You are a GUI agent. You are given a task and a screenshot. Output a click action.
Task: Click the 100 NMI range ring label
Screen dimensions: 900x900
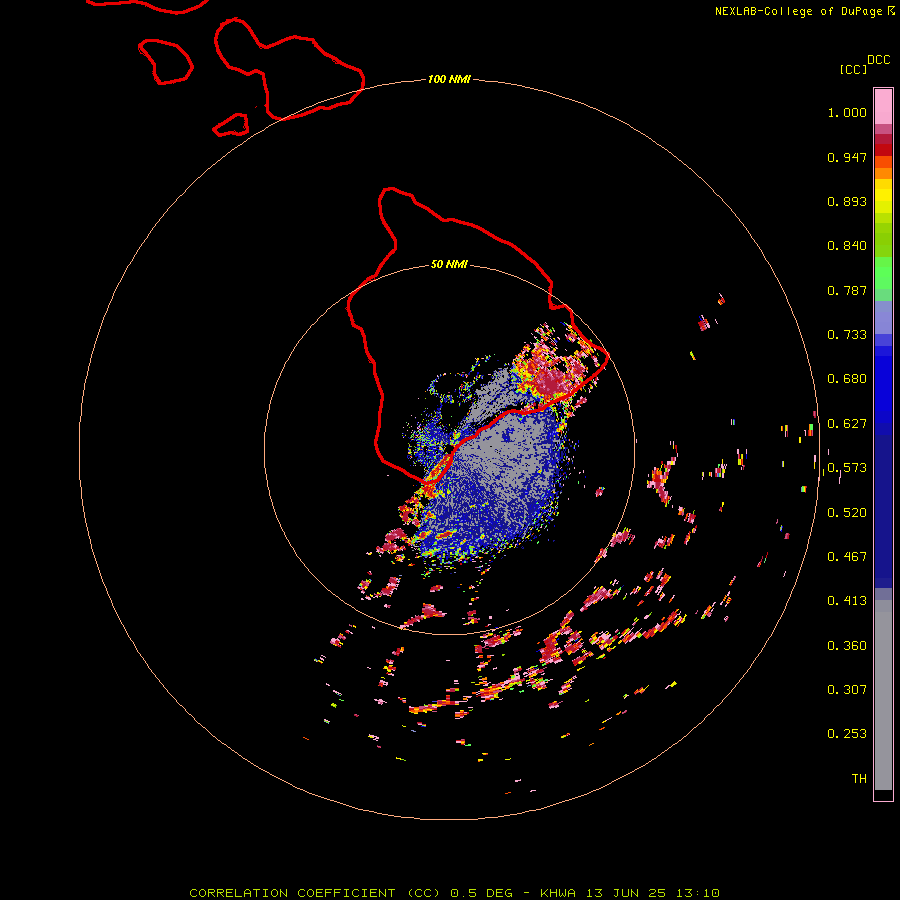(449, 79)
